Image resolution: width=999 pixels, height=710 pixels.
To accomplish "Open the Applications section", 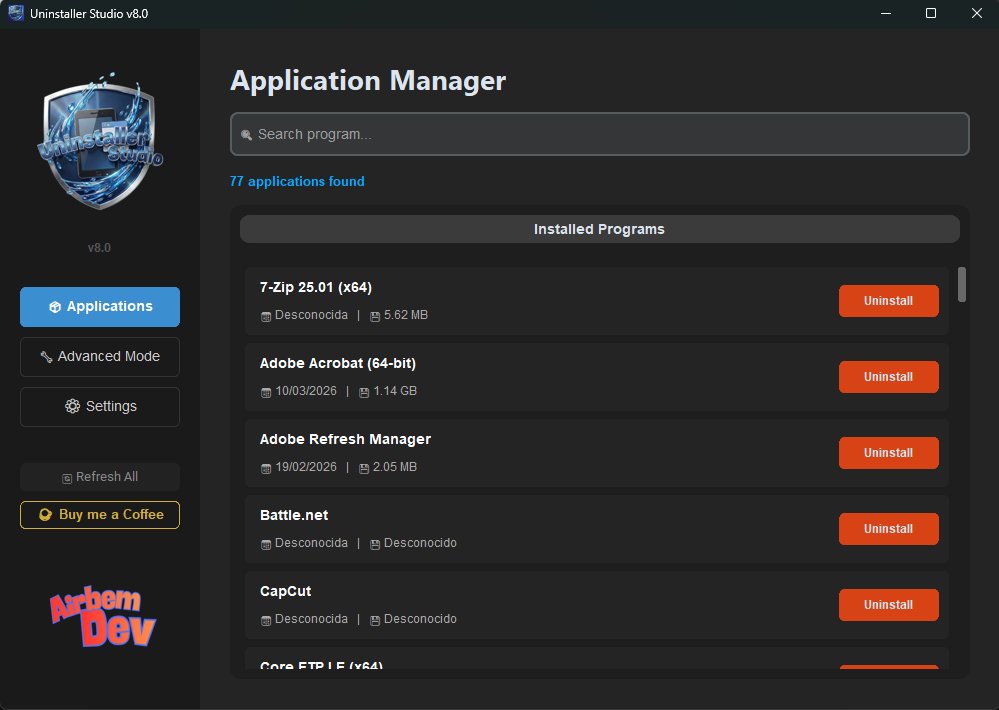I will [99, 307].
